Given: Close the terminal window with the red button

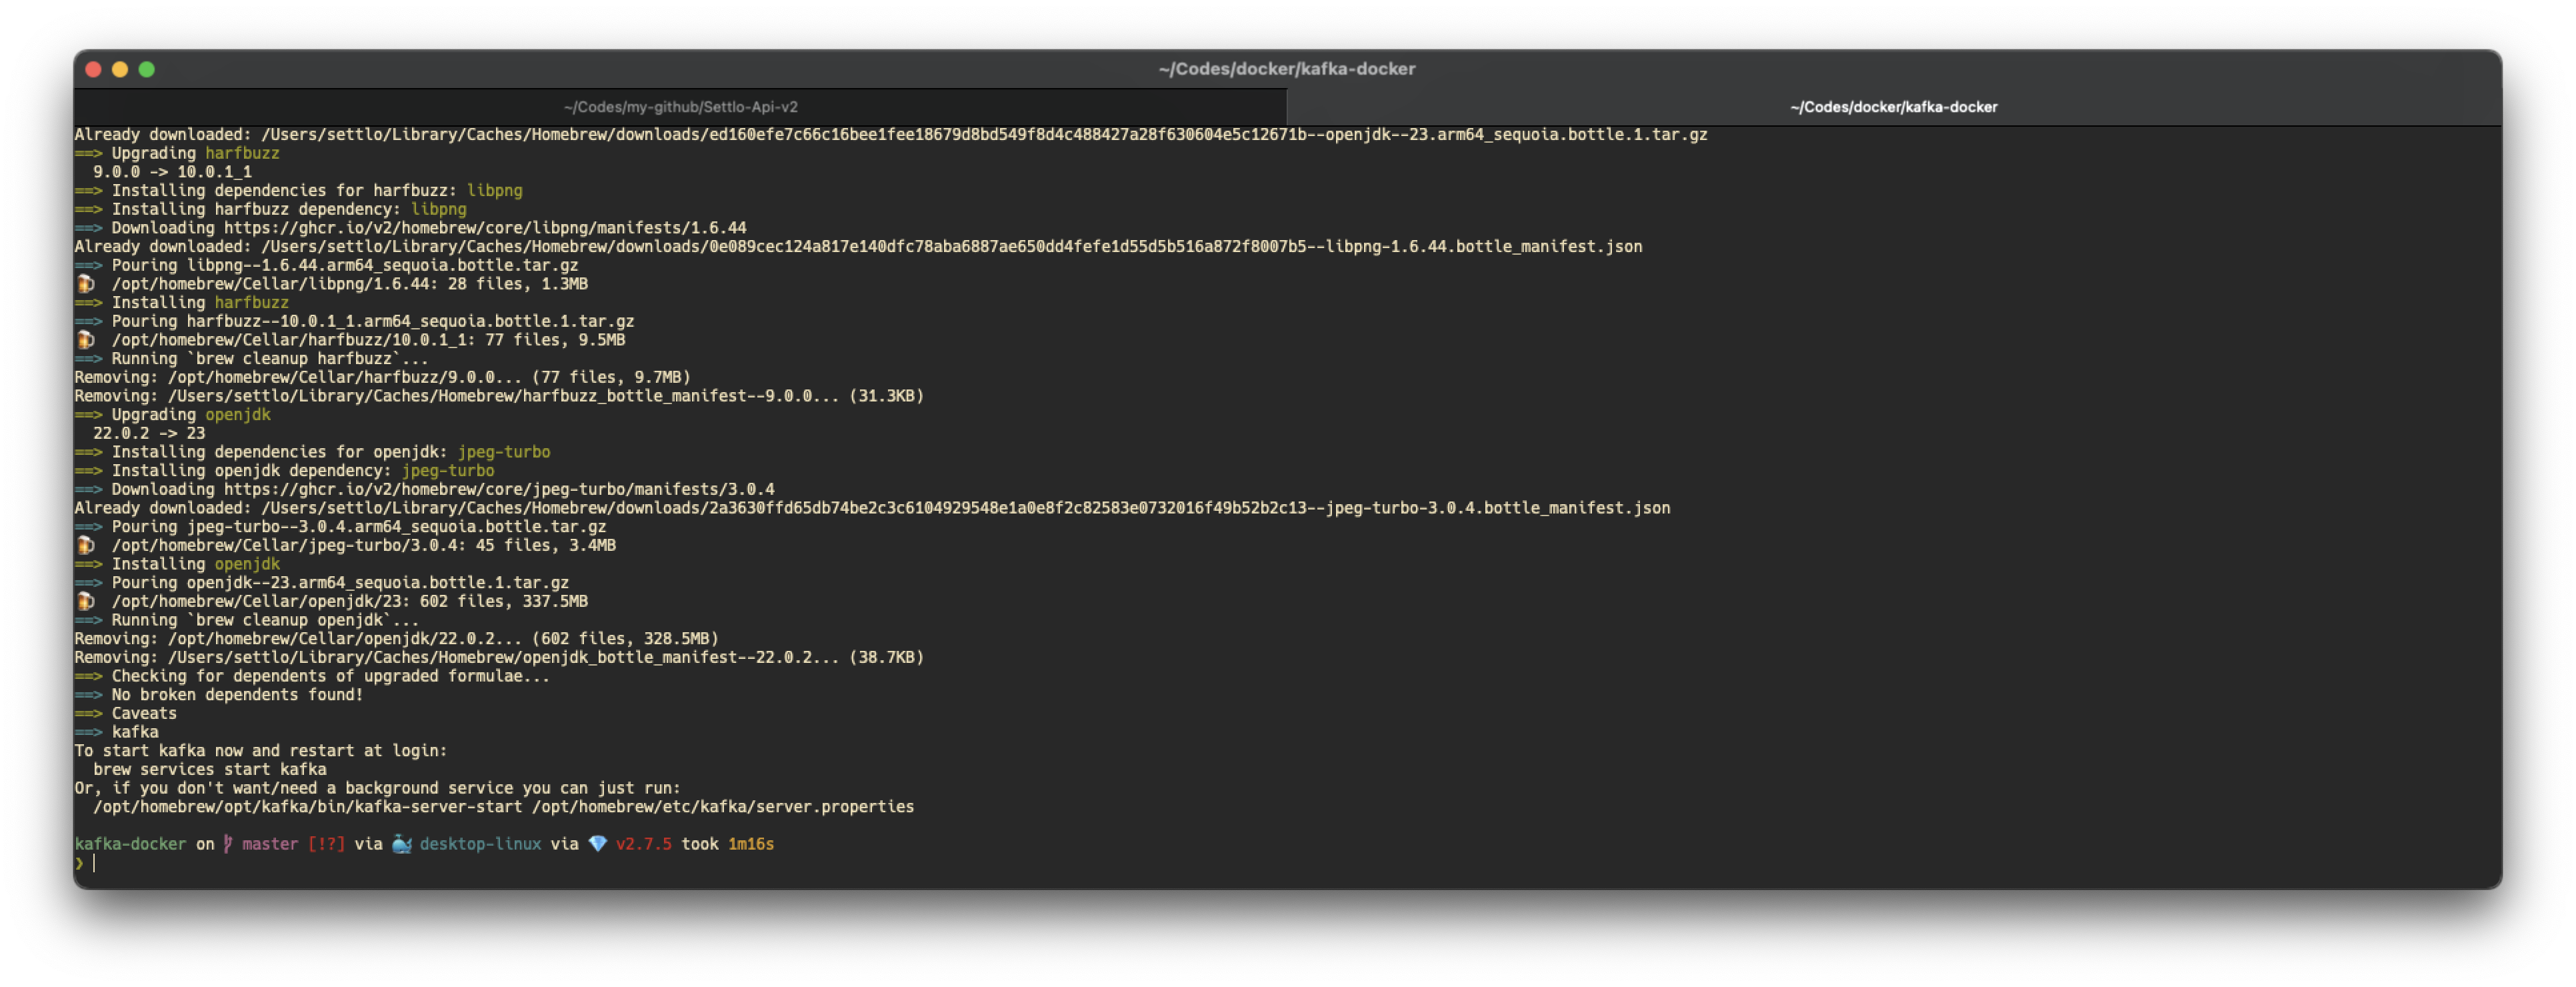Looking at the screenshot, I should 94,69.
